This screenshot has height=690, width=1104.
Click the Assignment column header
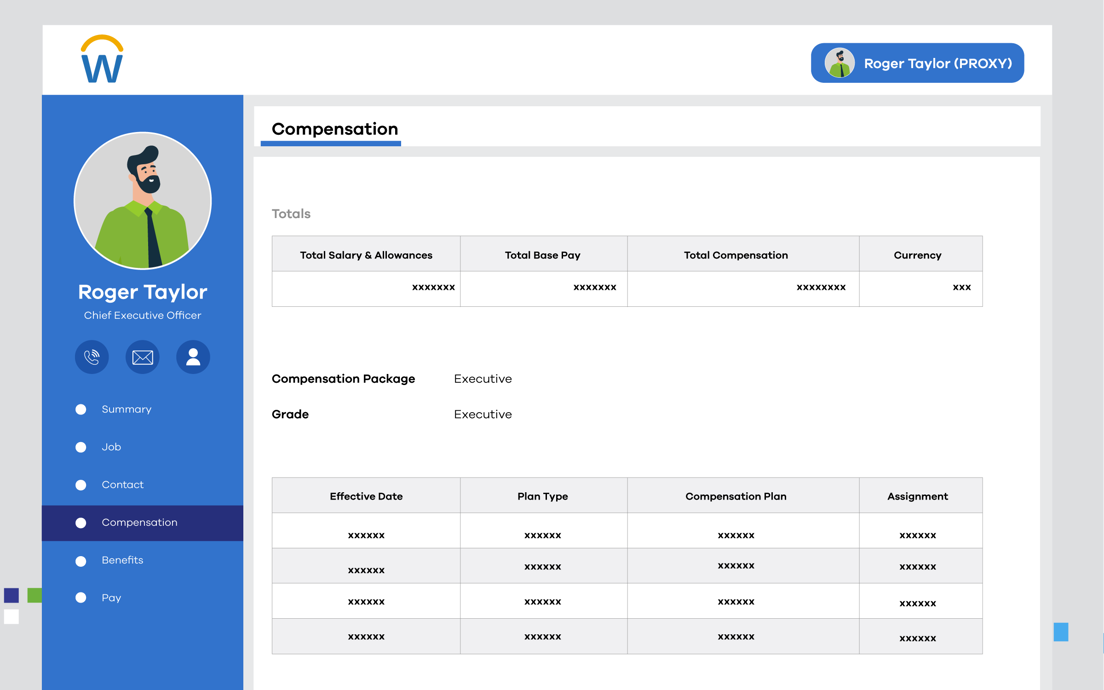(917, 496)
